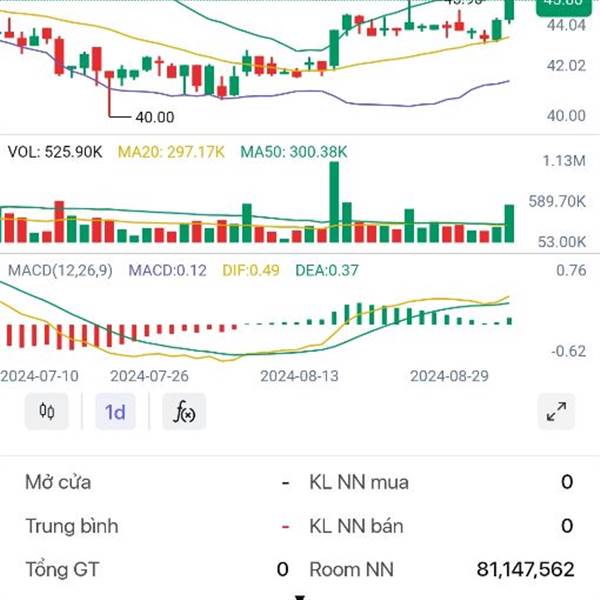Click the KL NN bán label
The height and width of the screenshot is (600, 600).
[x=356, y=526]
